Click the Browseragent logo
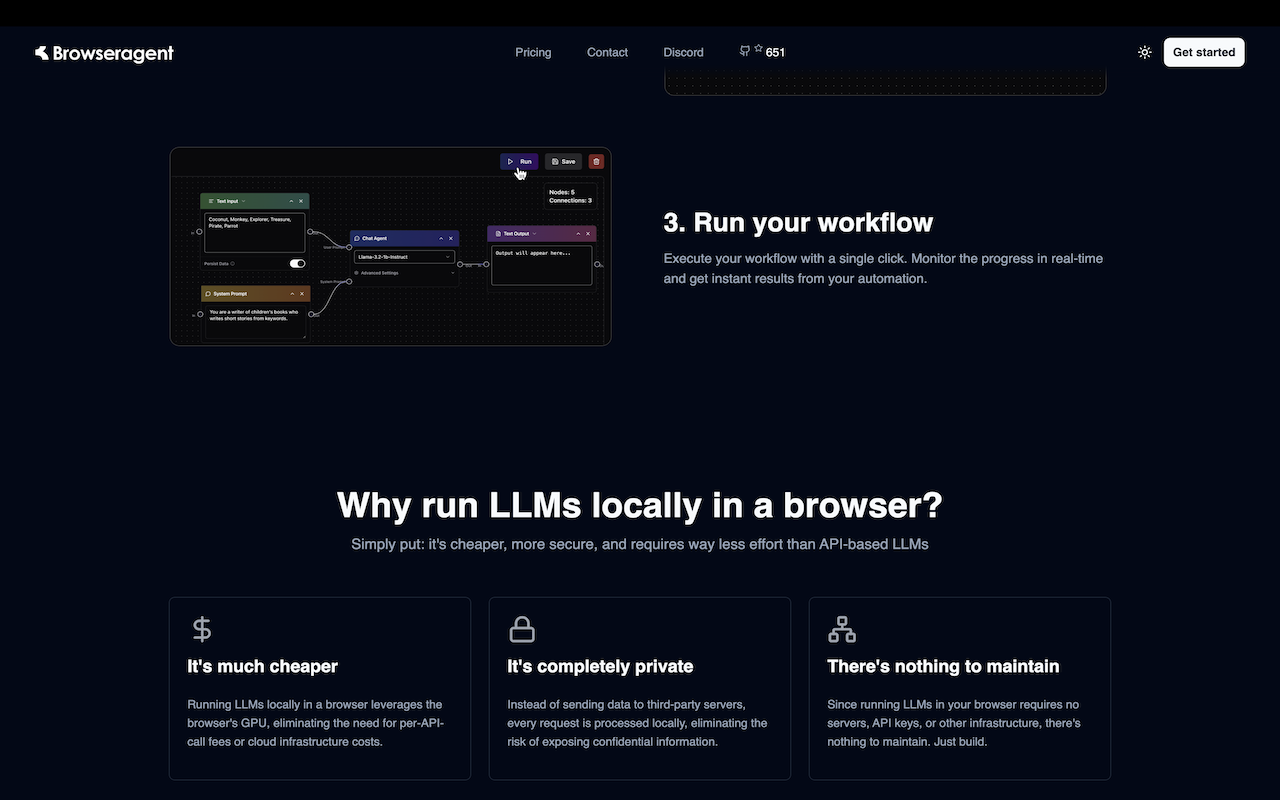 [x=104, y=52]
